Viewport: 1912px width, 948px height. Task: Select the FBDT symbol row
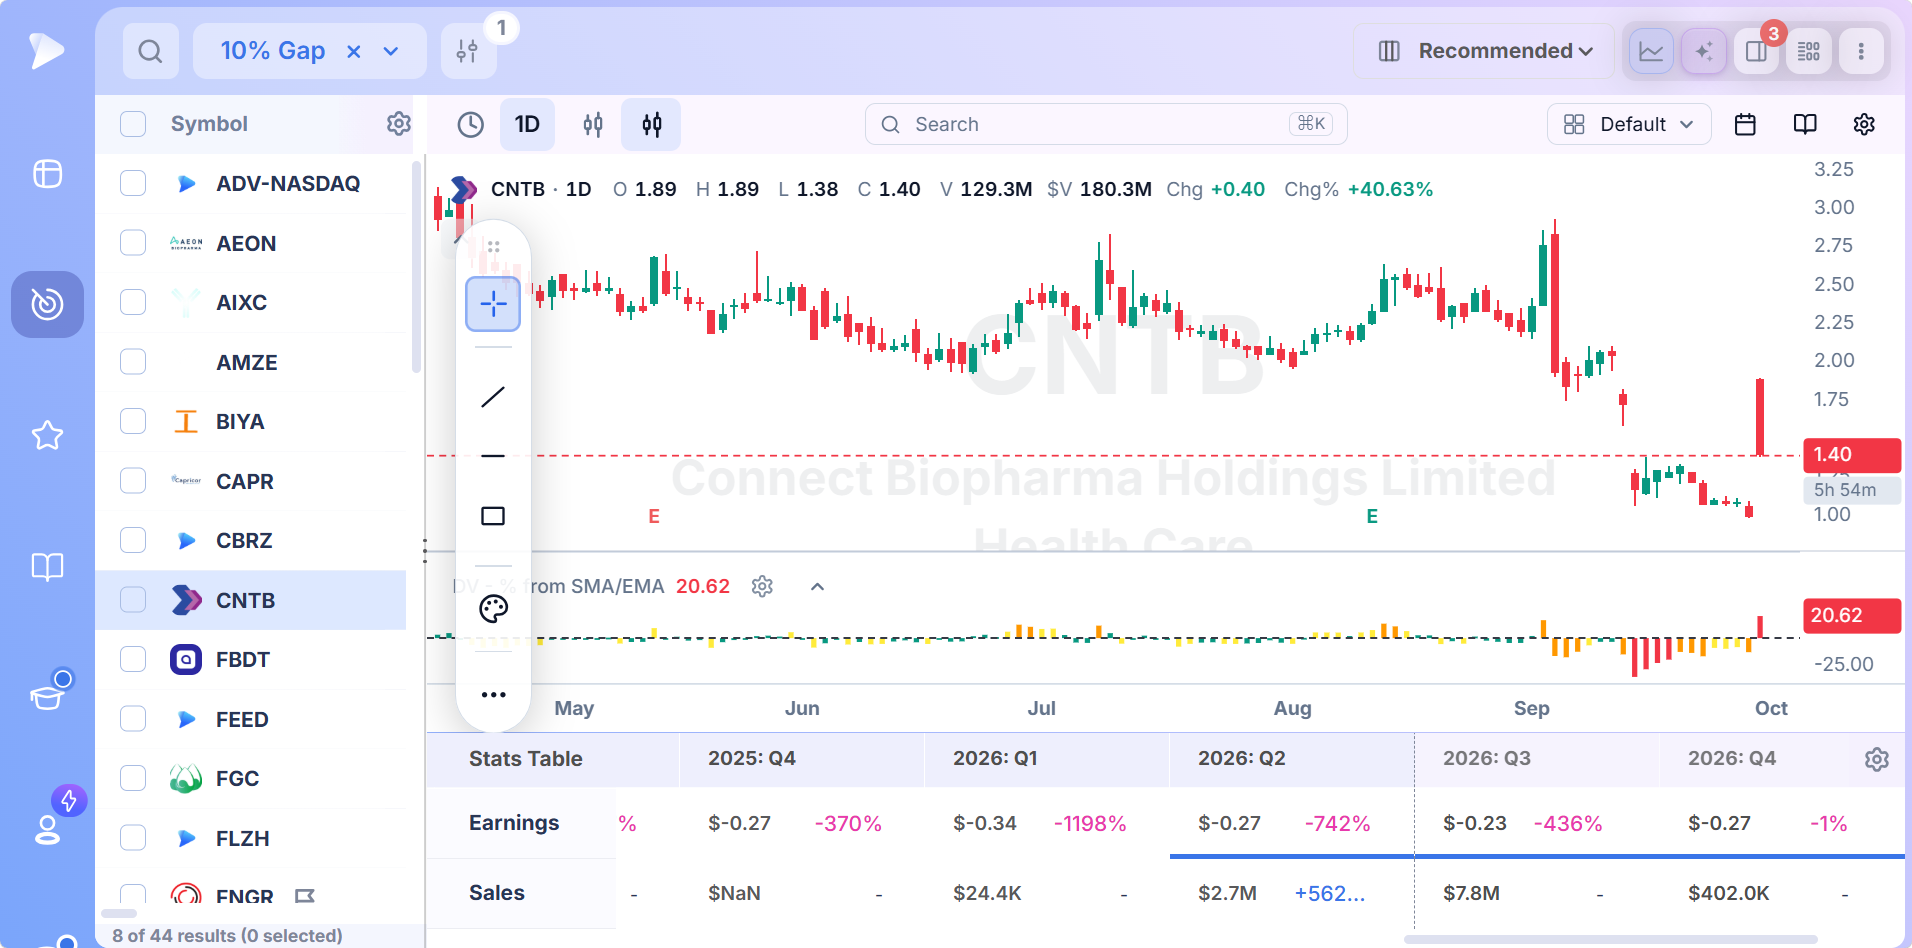251,660
